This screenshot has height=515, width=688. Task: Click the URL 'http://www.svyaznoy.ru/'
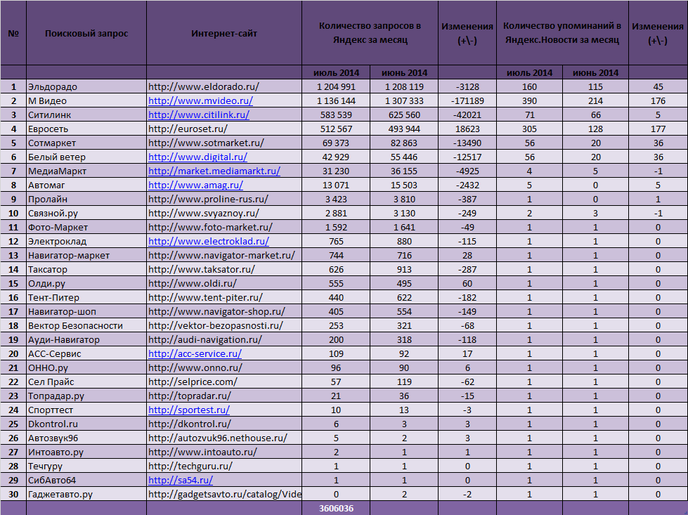coord(204,213)
